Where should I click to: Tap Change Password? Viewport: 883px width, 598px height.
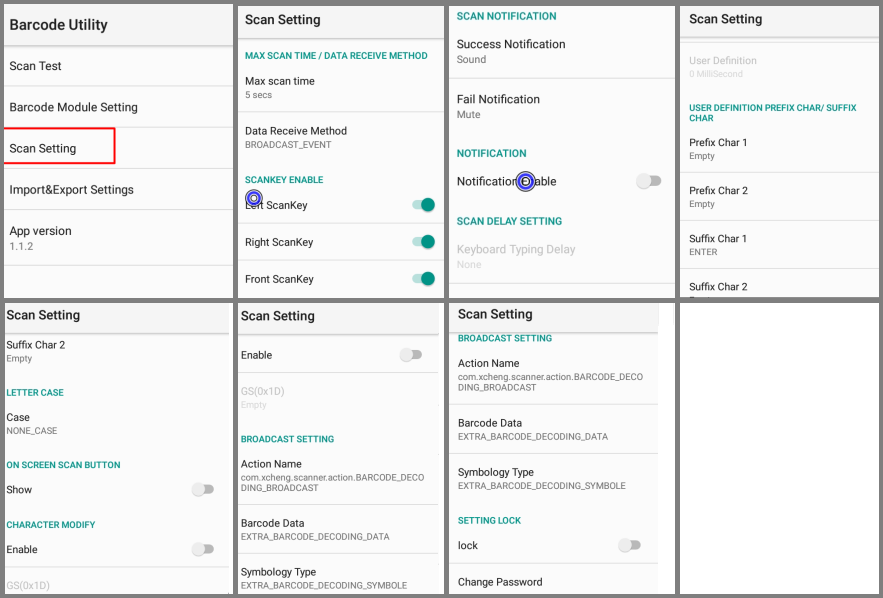[554, 582]
